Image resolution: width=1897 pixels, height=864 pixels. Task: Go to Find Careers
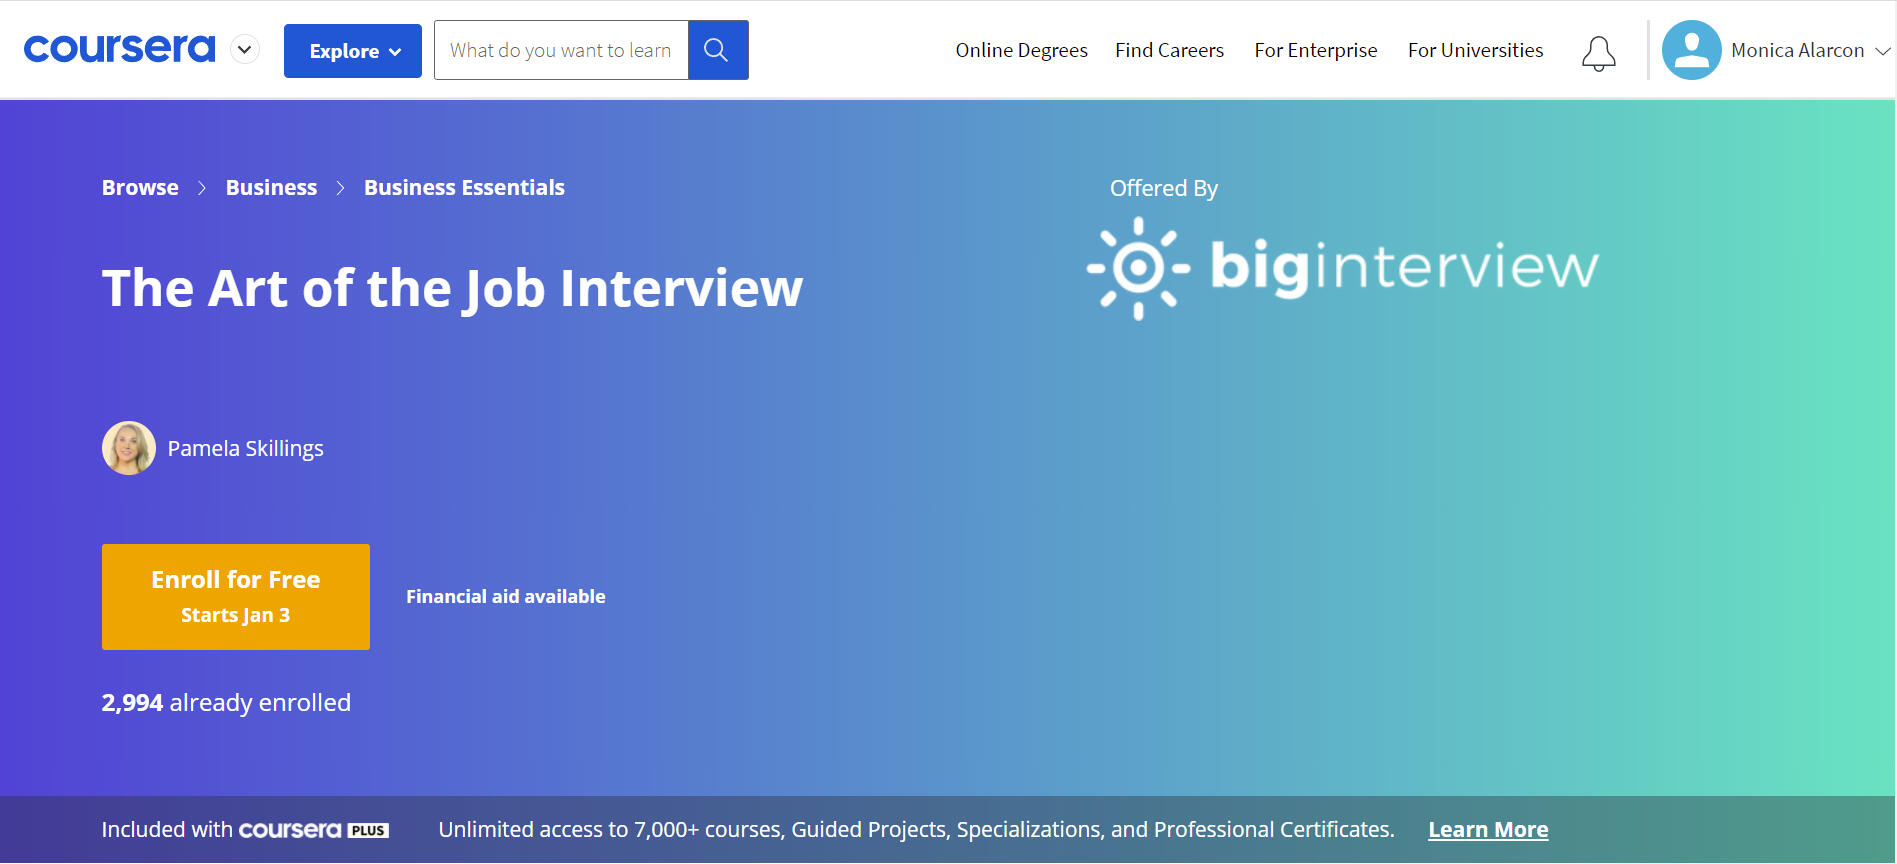pyautogui.click(x=1169, y=50)
